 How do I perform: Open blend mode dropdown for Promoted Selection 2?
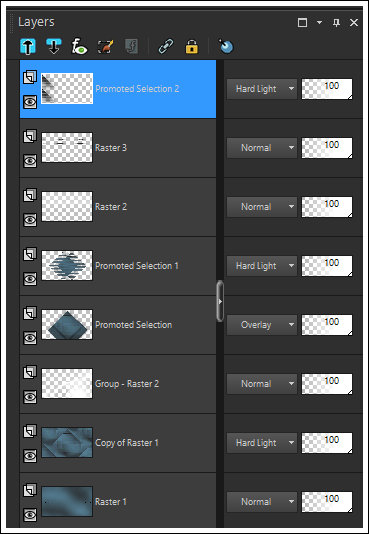262,89
